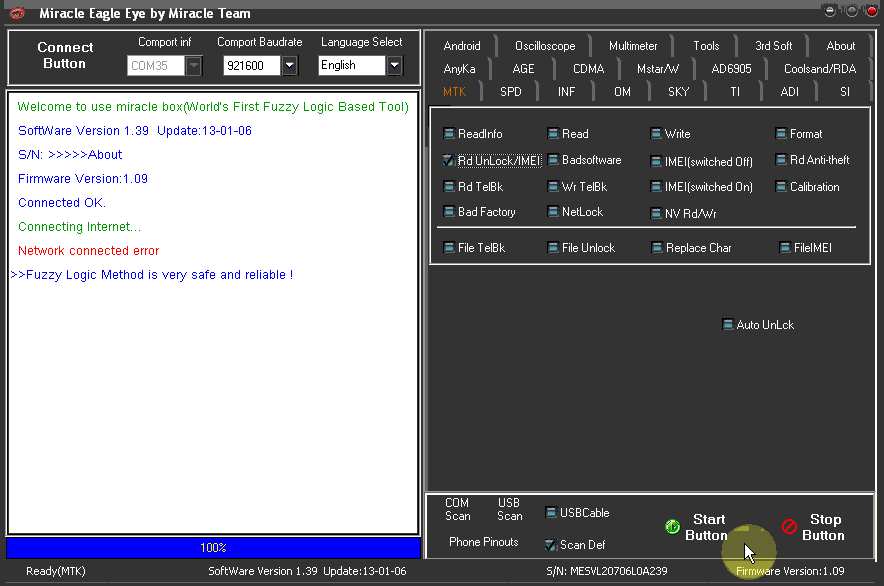
Task: Switch to the OM tab
Action: point(622,92)
